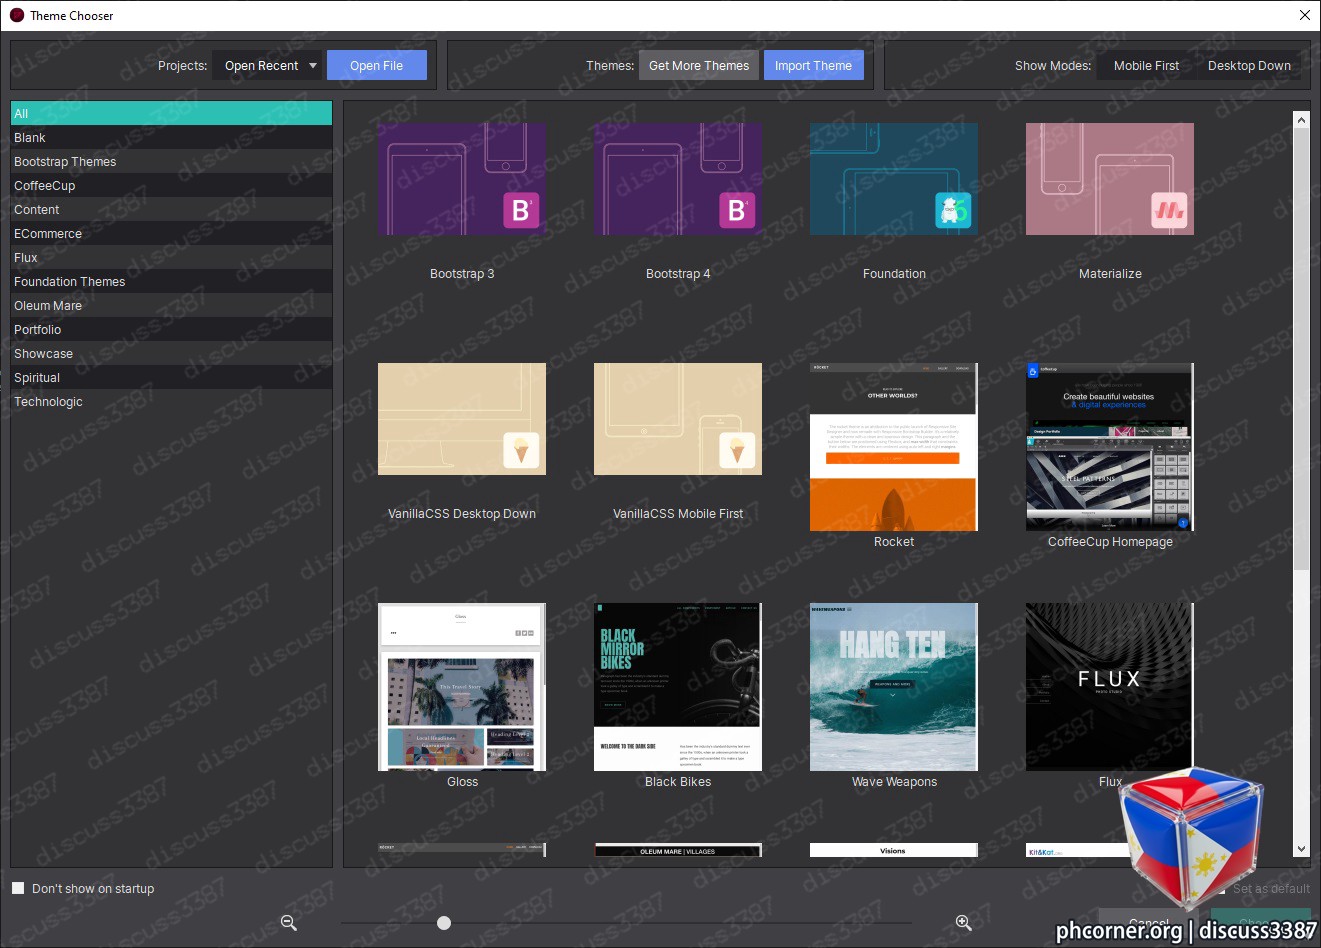Open the CoffeeCup category

[171, 185]
